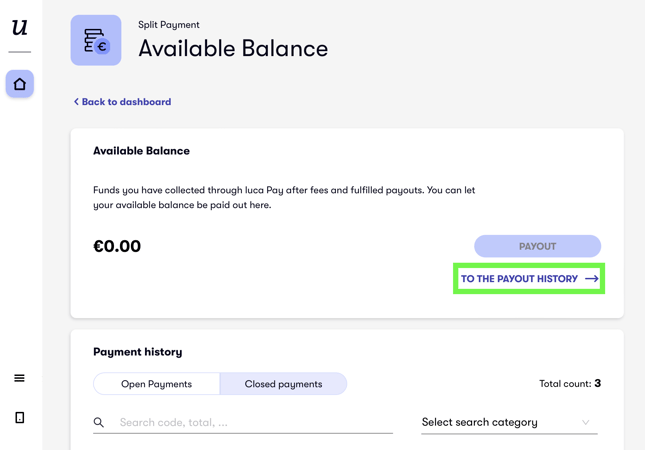Click the phone-shaped icon at sidebar bottom

tap(19, 418)
